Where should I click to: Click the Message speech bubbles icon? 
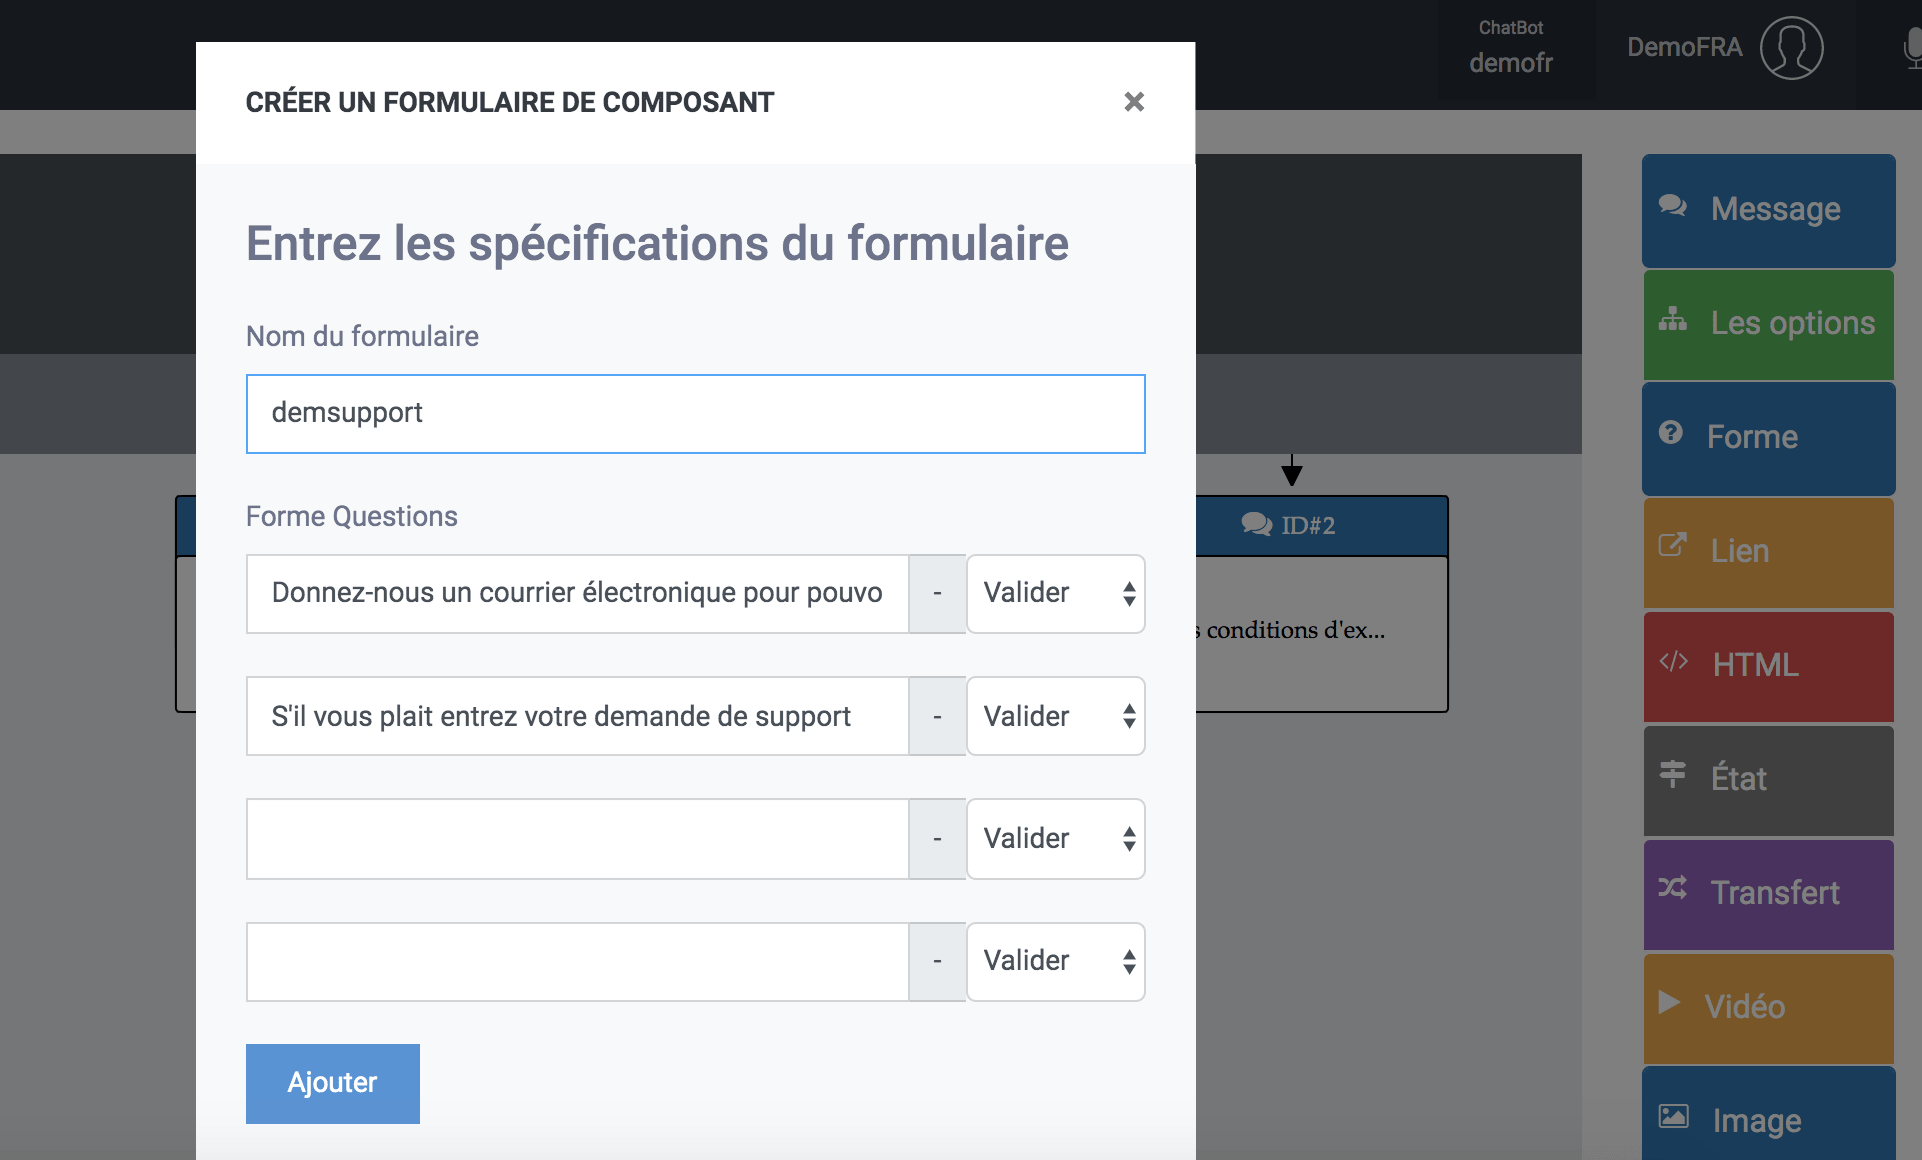pyautogui.click(x=1672, y=206)
